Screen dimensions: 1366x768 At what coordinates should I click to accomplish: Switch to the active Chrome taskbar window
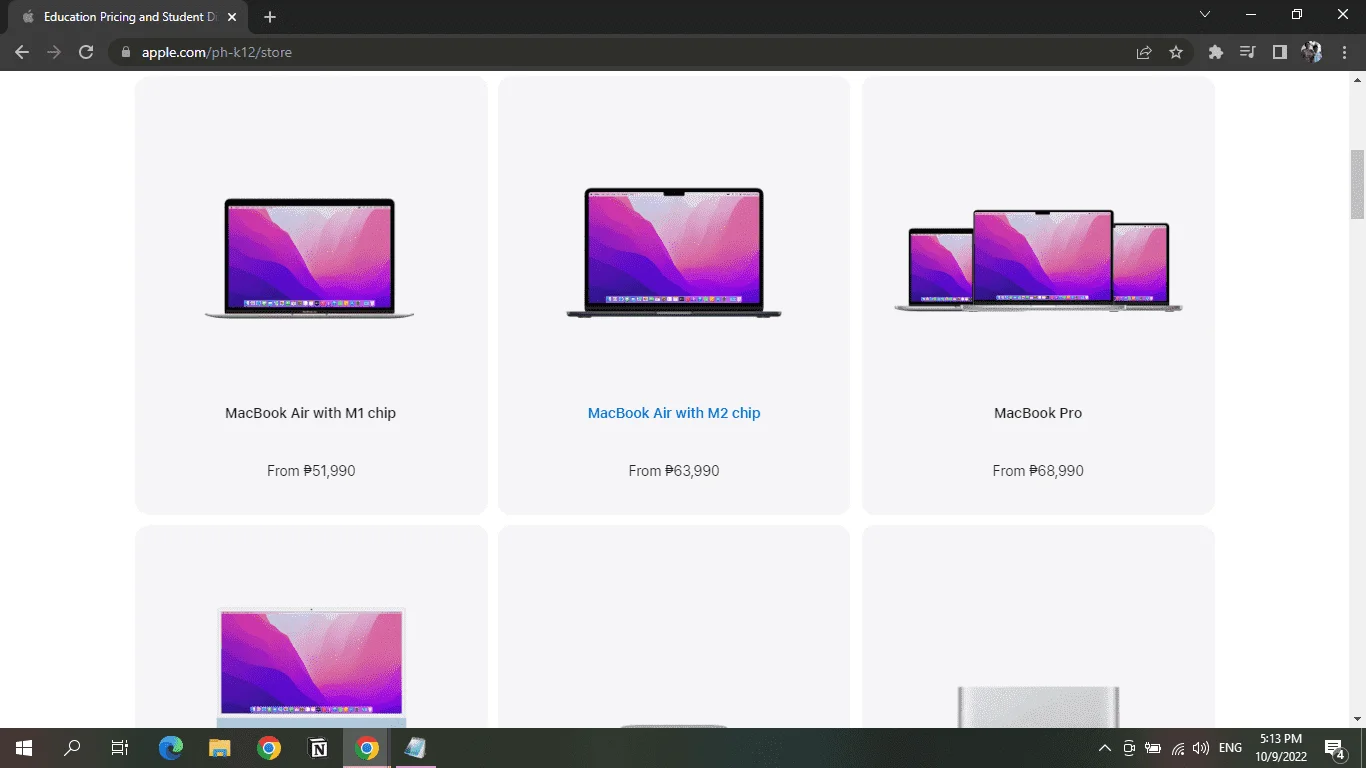coord(367,748)
